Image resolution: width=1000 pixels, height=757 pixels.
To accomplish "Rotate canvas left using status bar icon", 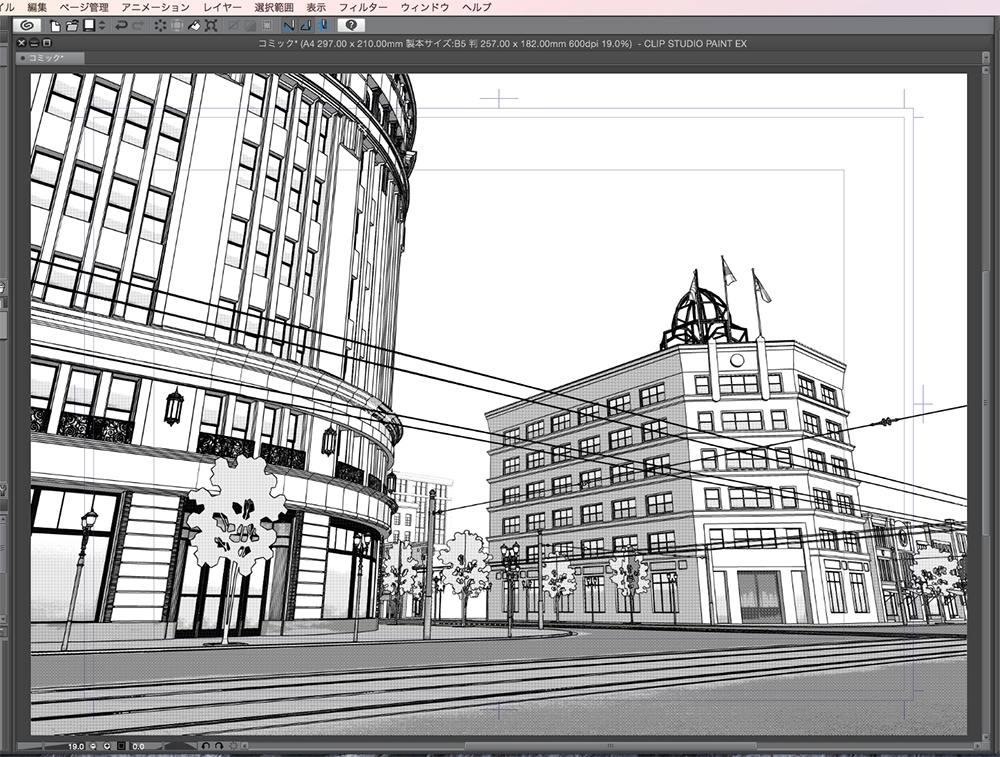I will tap(205, 746).
